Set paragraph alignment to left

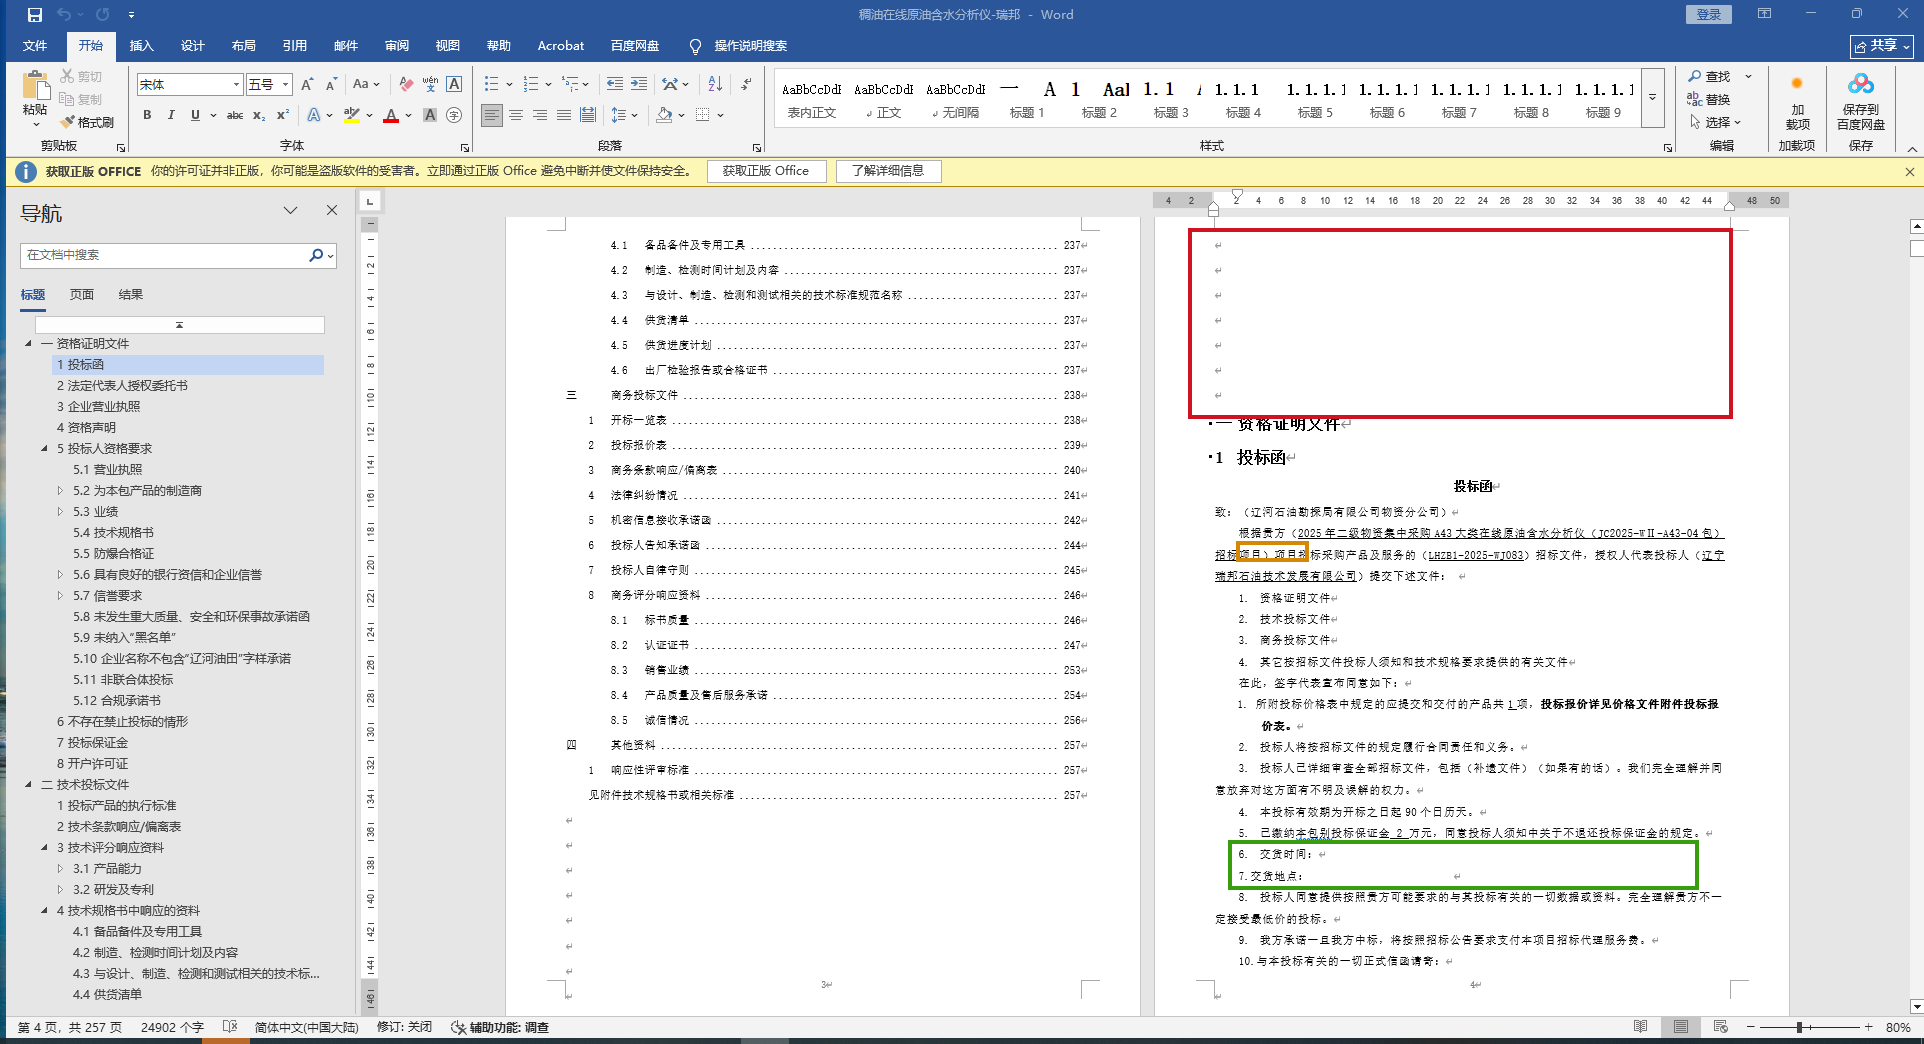[x=492, y=115]
